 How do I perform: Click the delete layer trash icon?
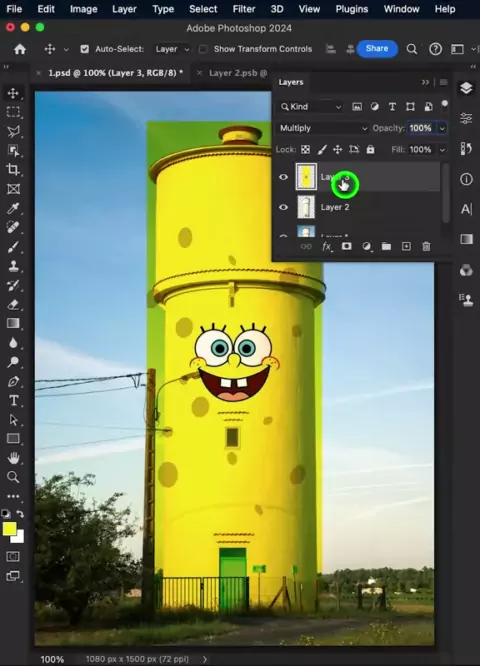426,246
